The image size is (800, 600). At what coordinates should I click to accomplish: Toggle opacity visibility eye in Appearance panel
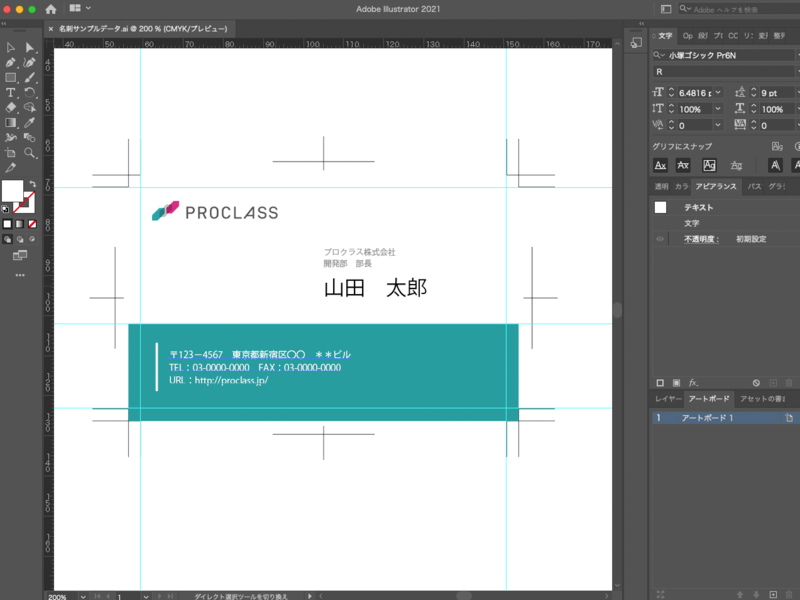(x=660, y=239)
